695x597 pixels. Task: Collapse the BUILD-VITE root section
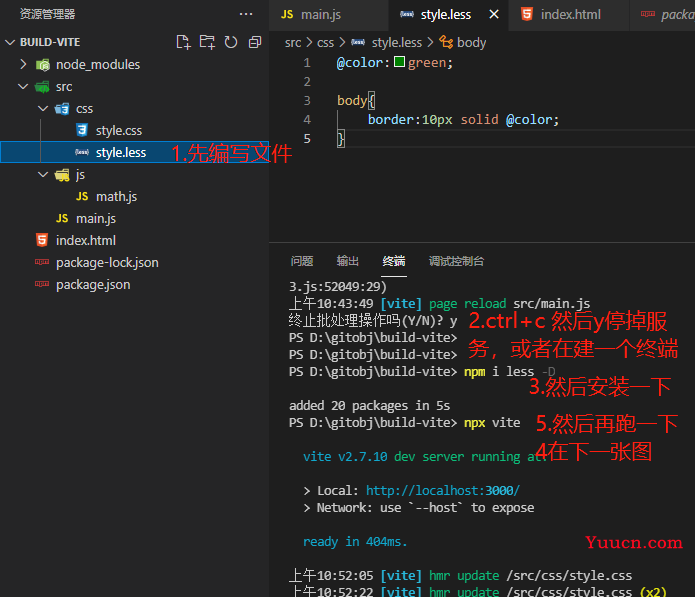10,43
